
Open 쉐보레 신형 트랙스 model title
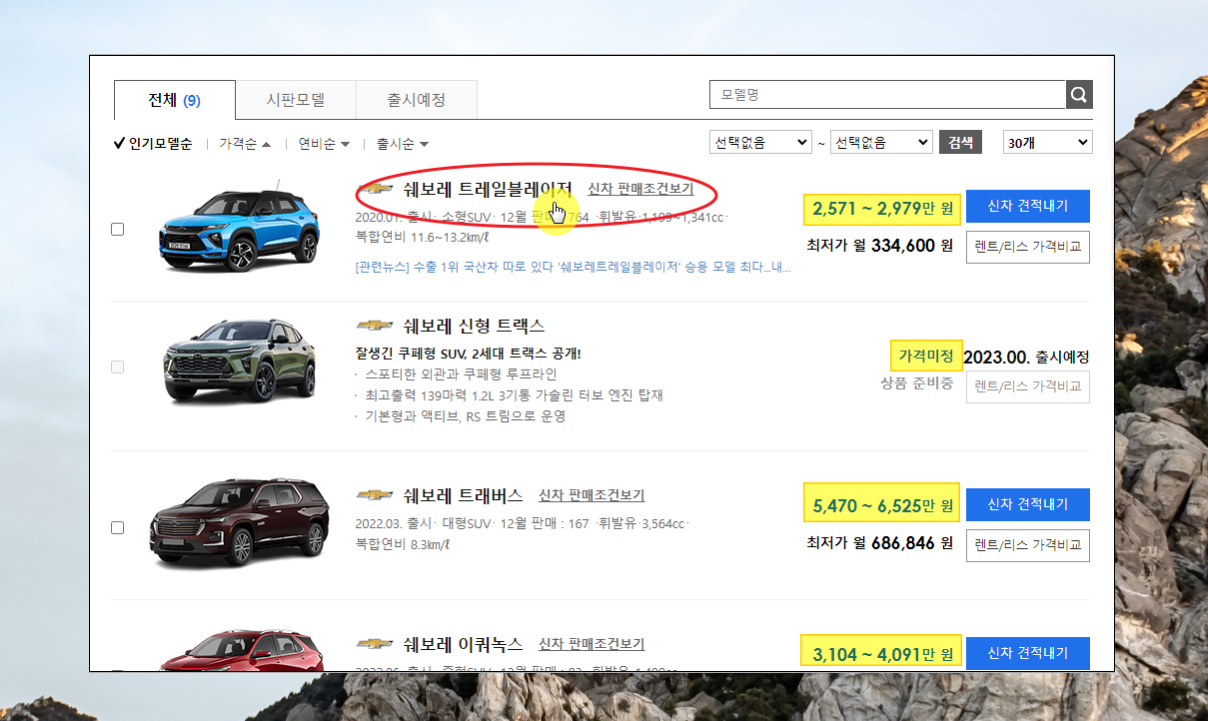[x=474, y=326]
